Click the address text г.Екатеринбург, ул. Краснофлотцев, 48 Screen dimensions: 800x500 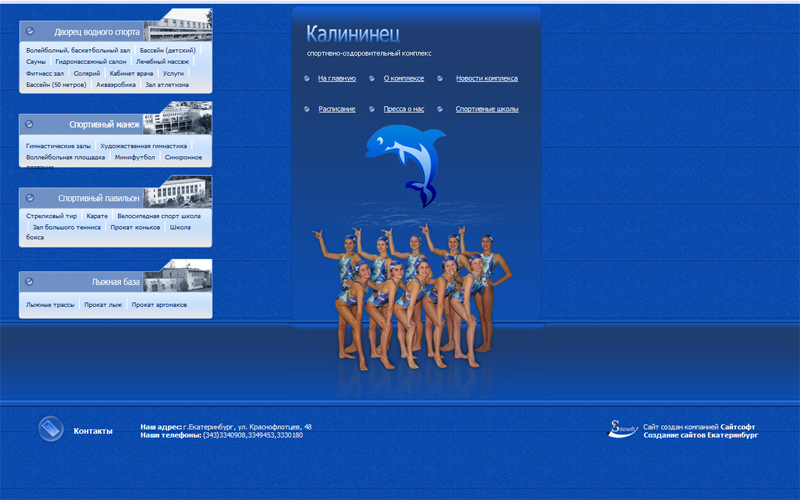(247, 427)
